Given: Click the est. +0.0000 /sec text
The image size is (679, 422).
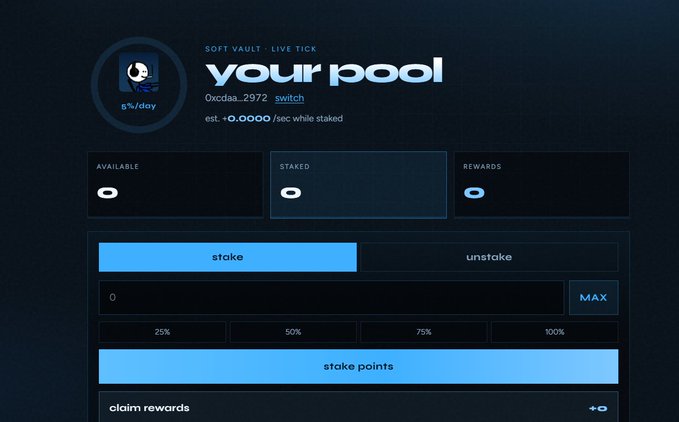Looking at the screenshot, I should pos(274,119).
